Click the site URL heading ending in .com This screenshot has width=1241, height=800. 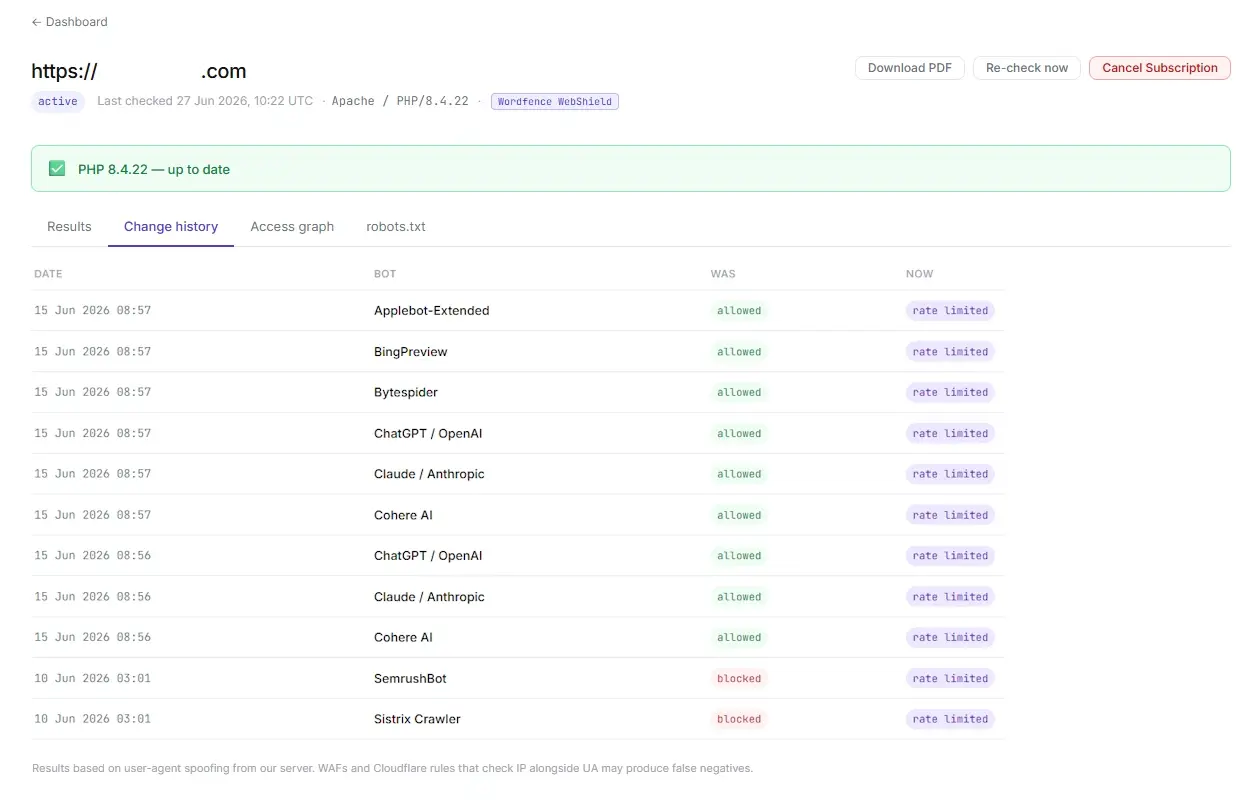pos(139,71)
